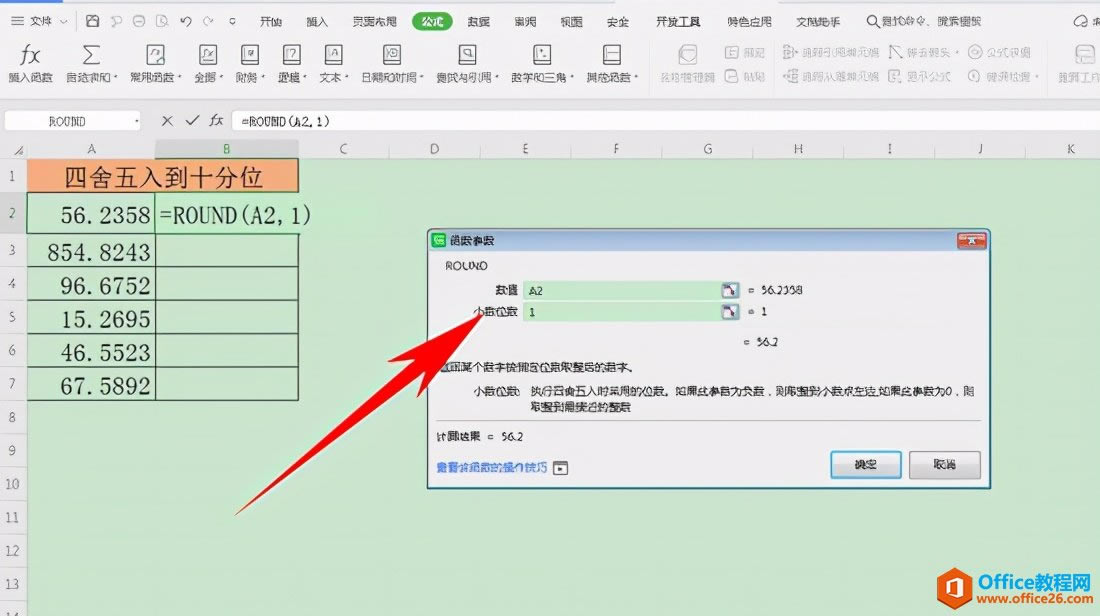Click the value input field containing A2
Screen dimensions: 1100x616
click(x=622, y=290)
